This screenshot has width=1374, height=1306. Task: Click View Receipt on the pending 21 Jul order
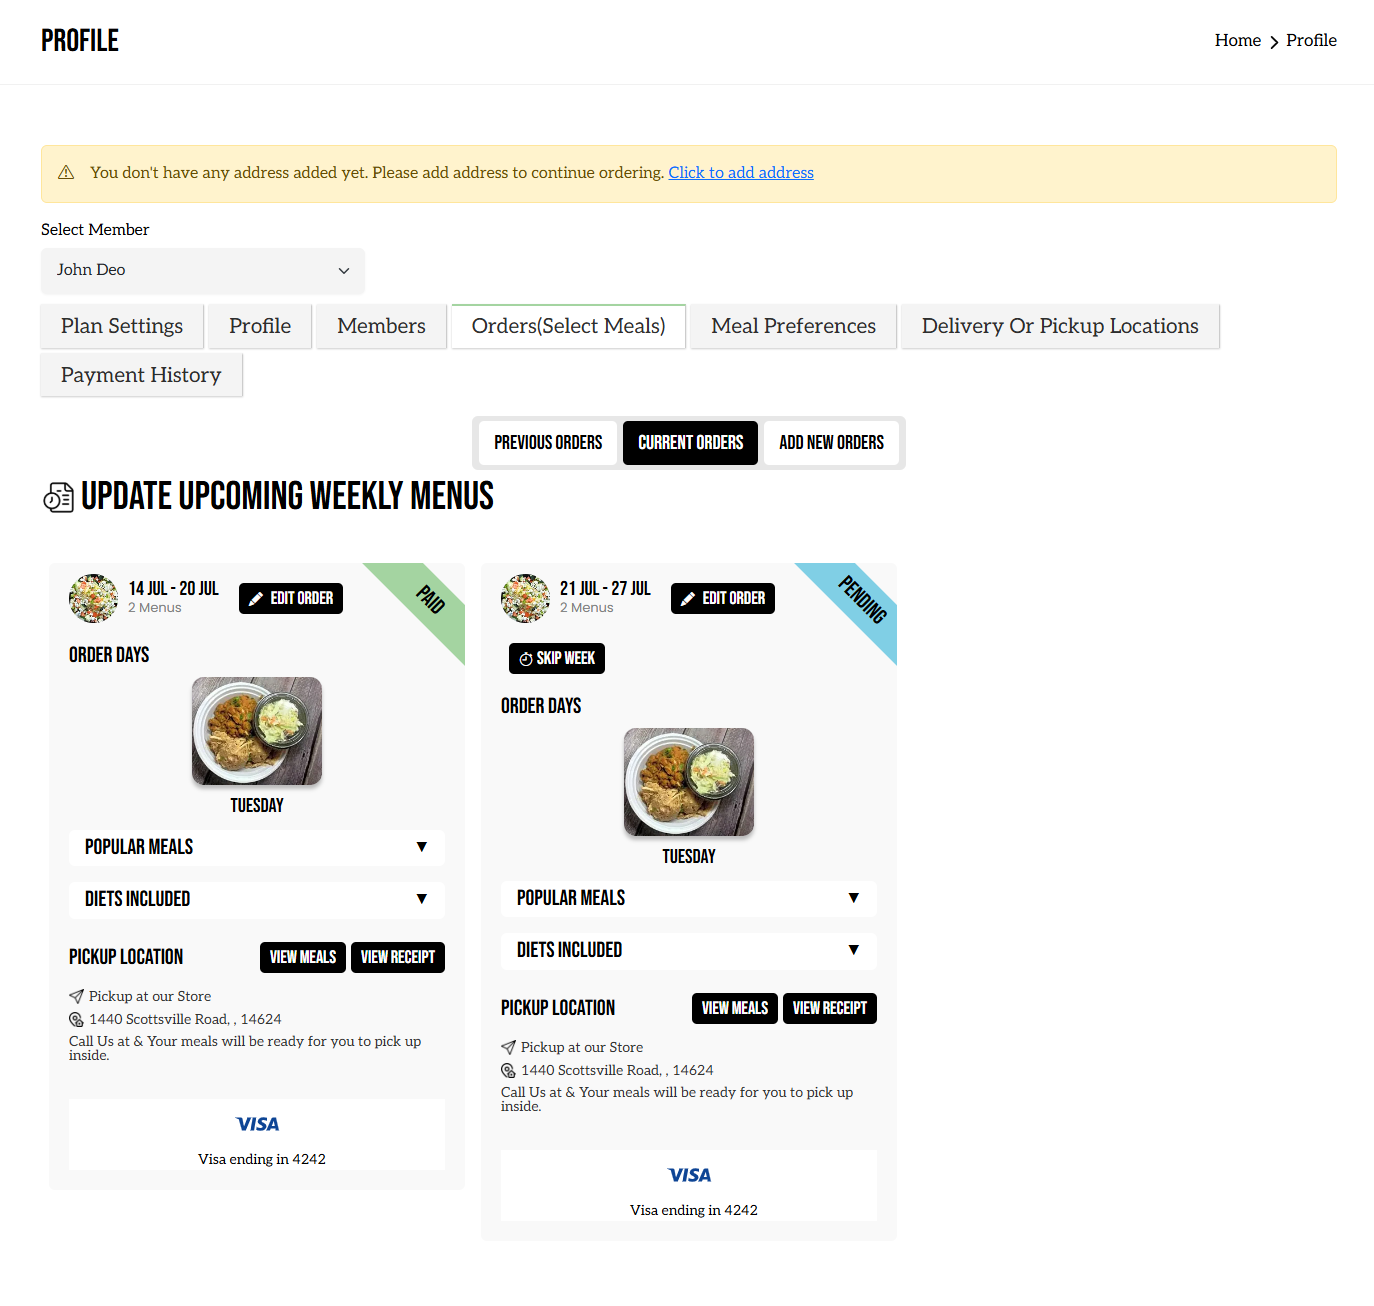pos(829,1008)
